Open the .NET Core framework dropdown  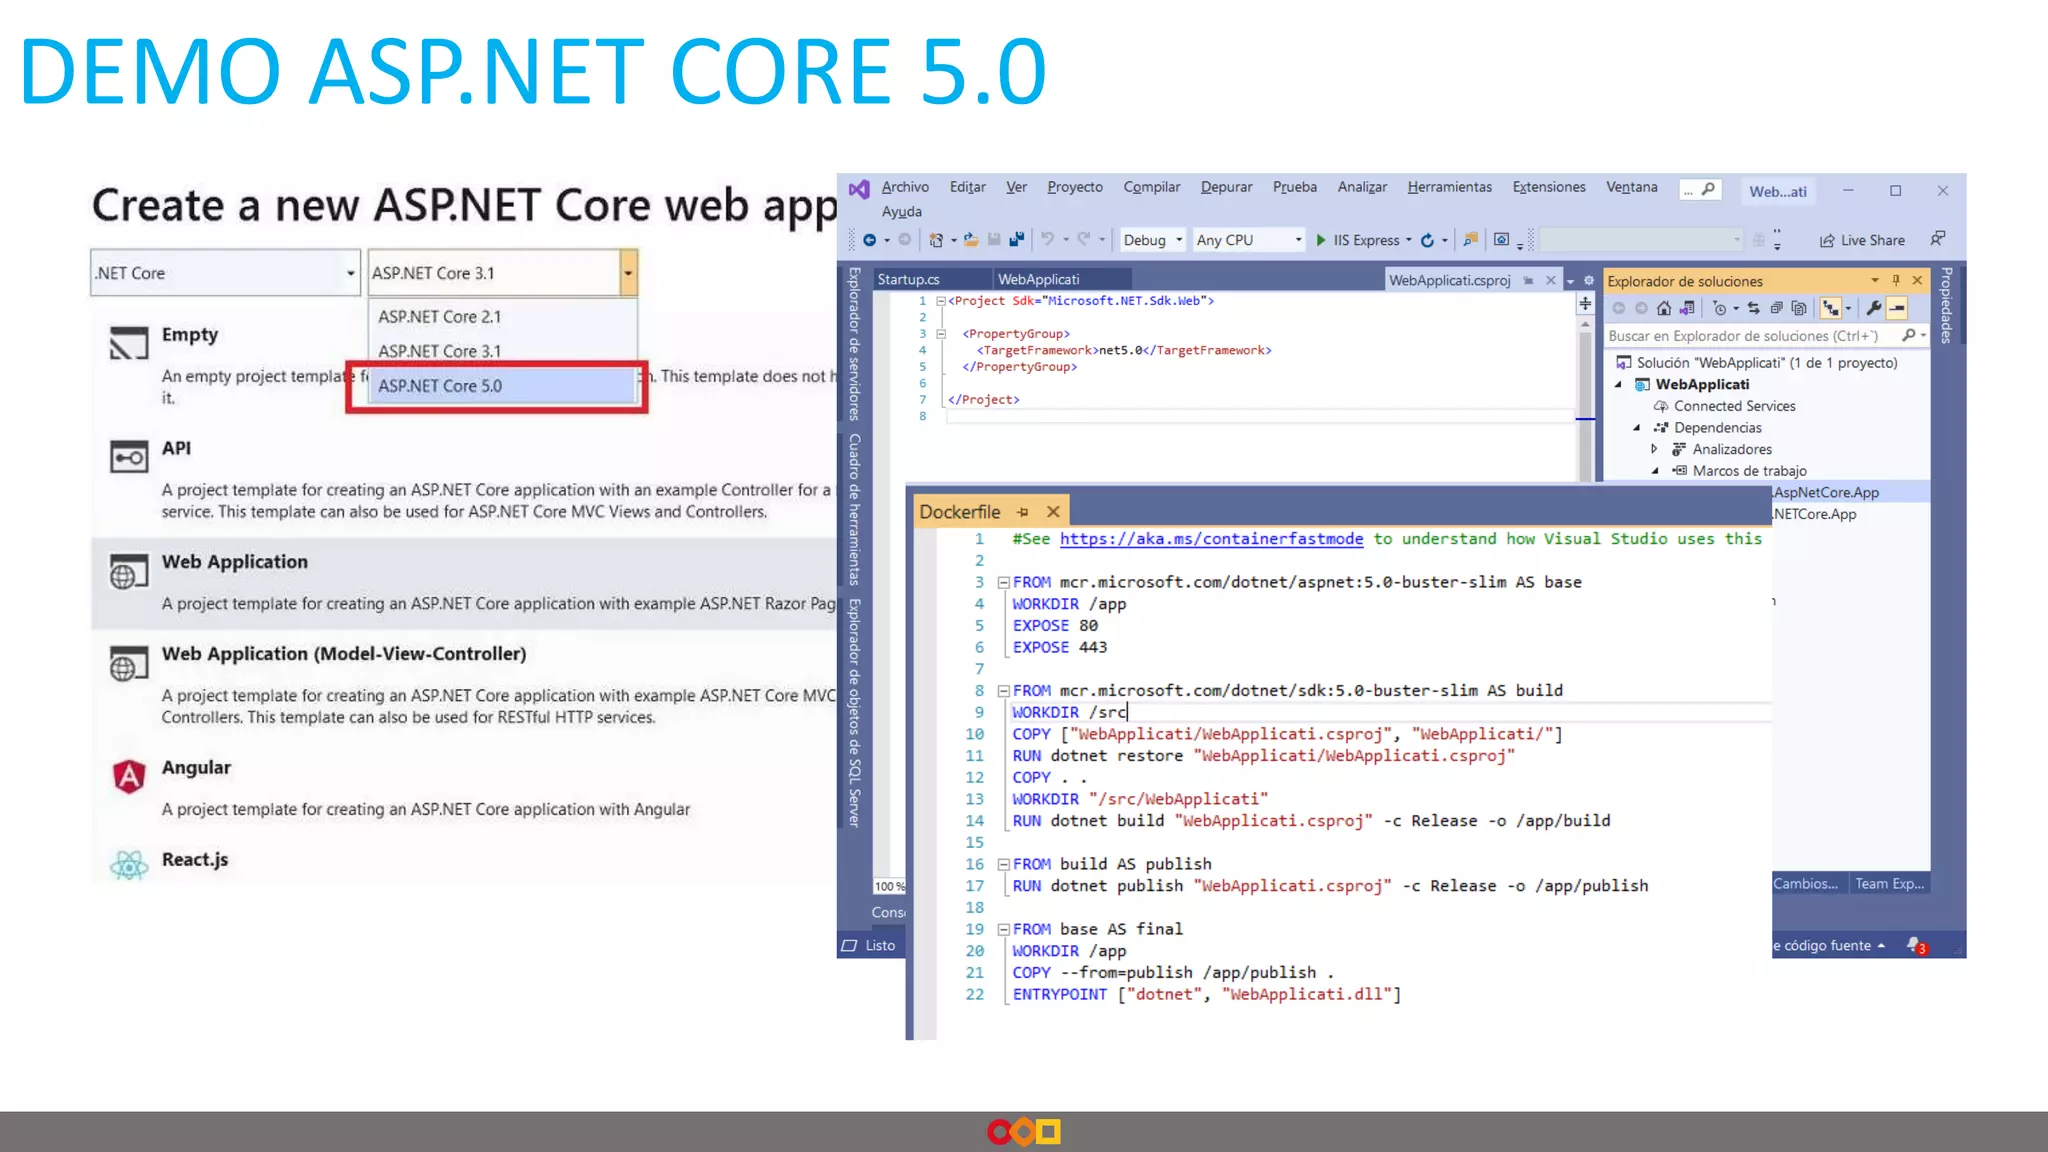(x=225, y=273)
